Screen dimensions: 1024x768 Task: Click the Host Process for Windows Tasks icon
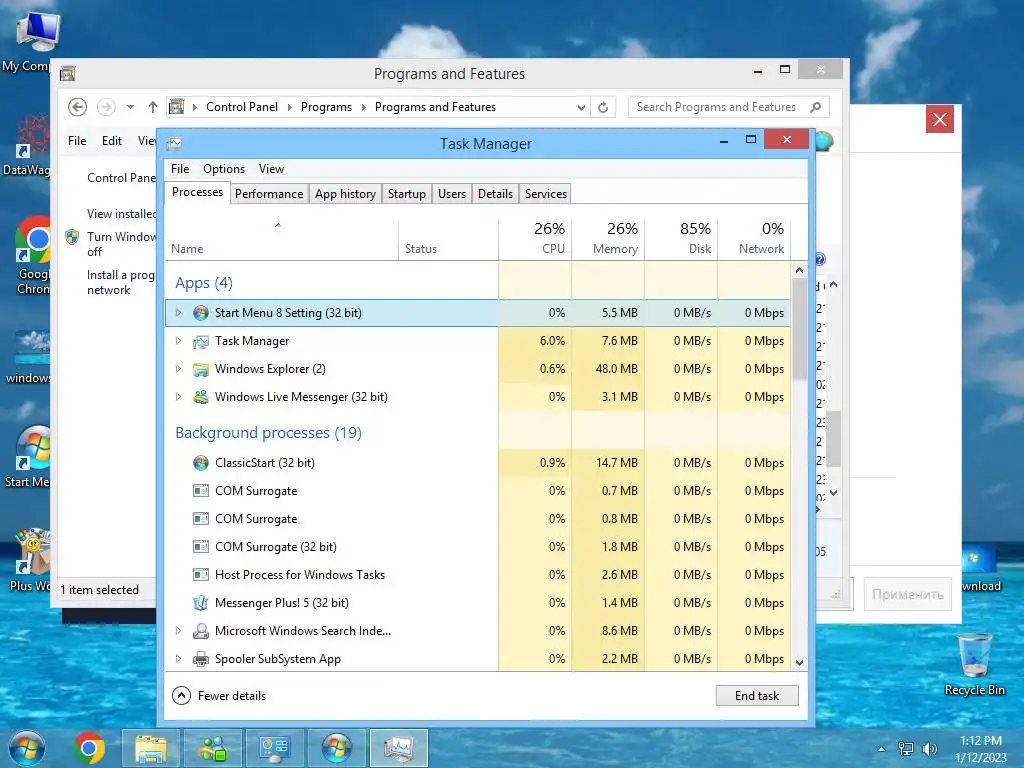[x=200, y=575]
